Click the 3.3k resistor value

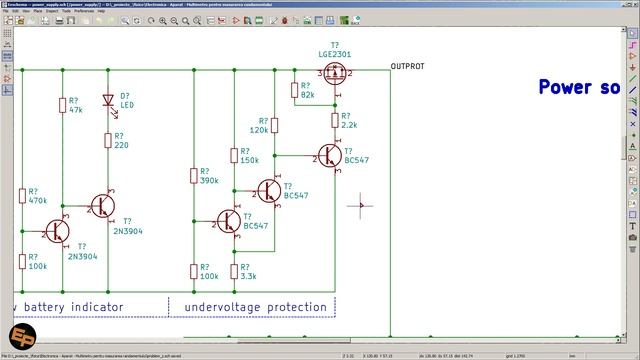pos(248,276)
